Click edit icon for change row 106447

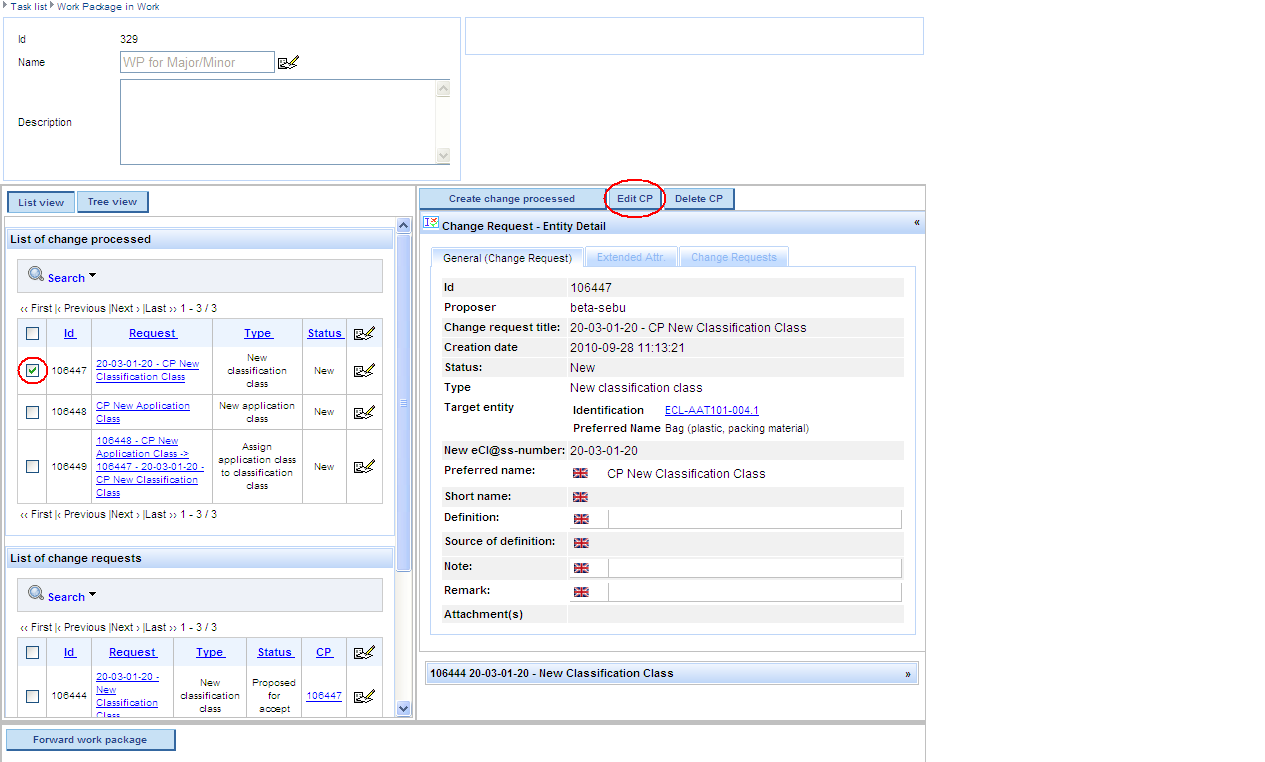coord(364,371)
